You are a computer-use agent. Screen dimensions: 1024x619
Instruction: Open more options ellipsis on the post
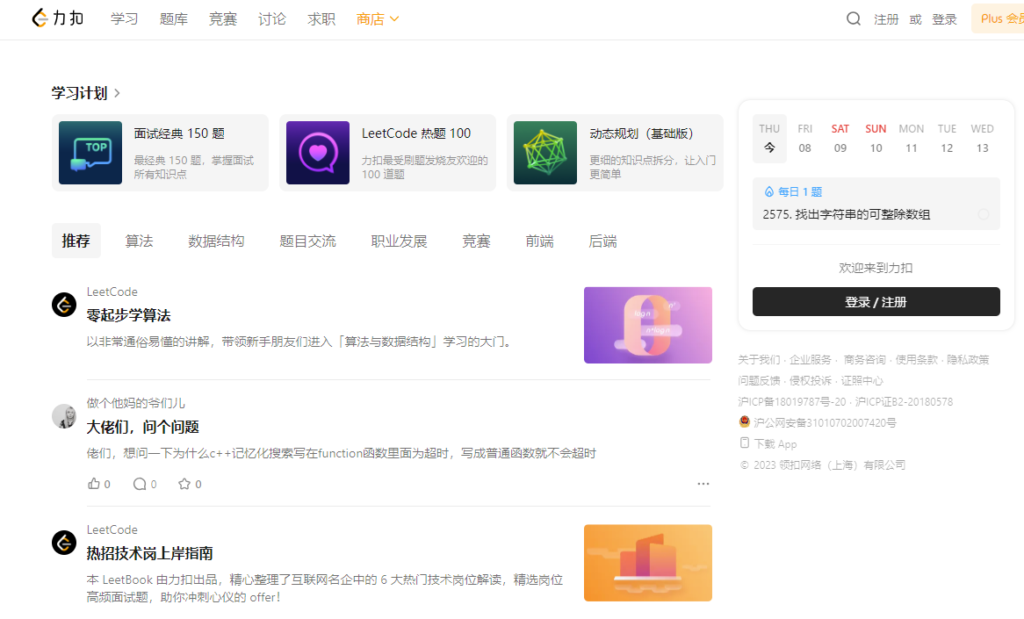pos(703,484)
